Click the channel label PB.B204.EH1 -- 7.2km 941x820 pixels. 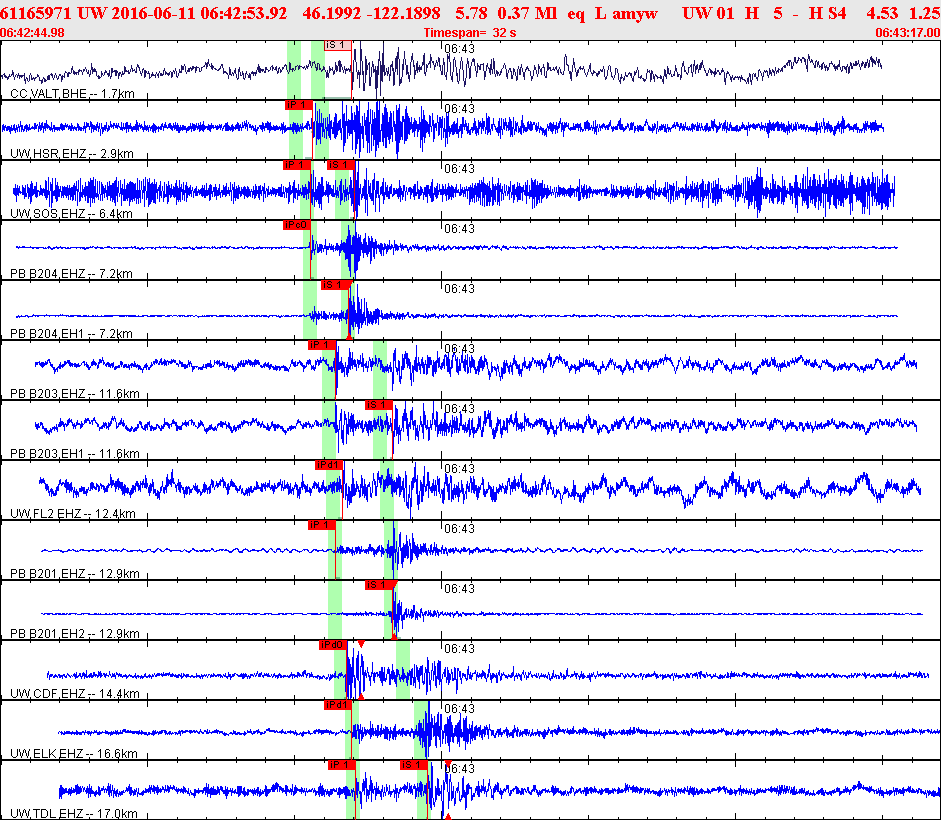tap(71, 334)
